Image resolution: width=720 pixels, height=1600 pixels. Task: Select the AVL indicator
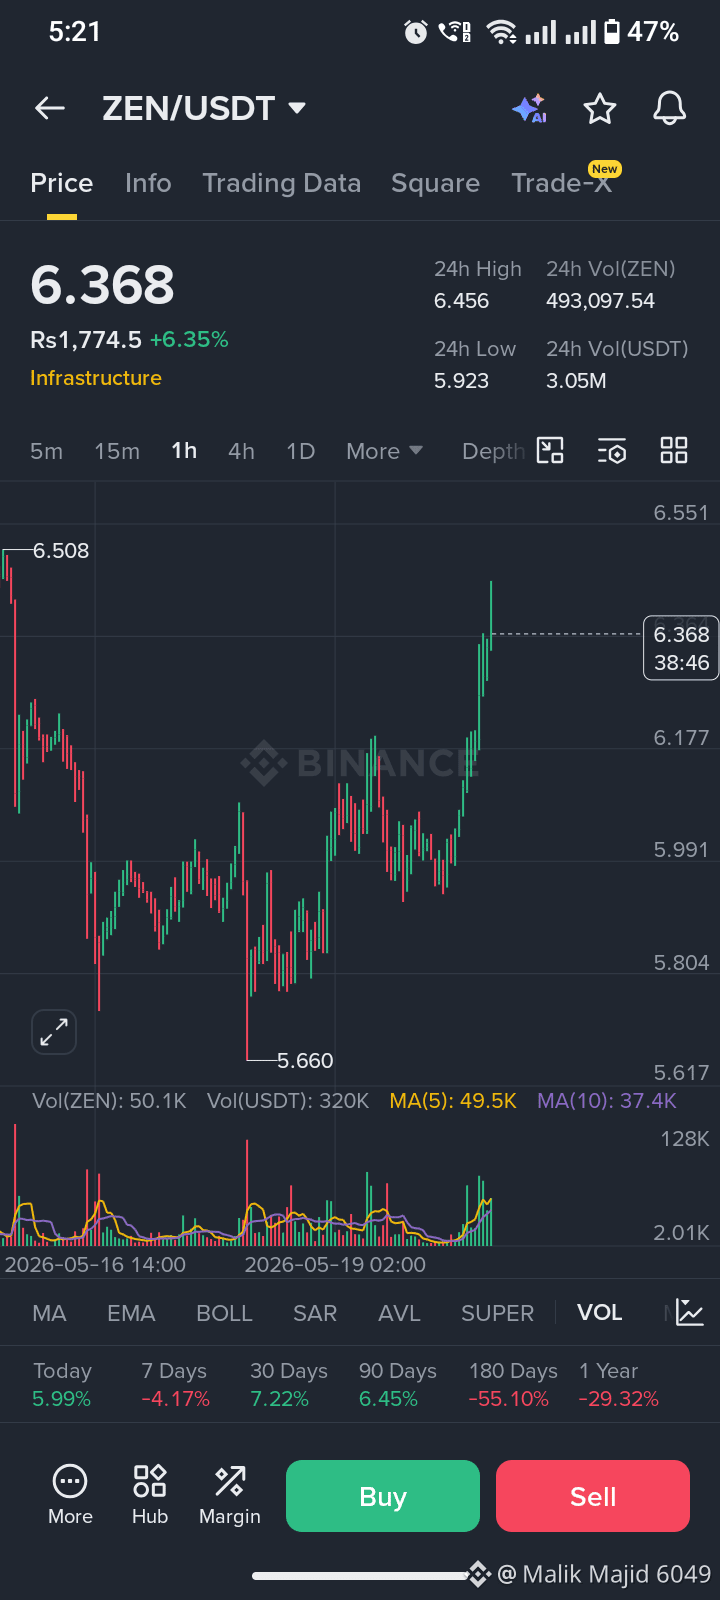coord(399,1313)
